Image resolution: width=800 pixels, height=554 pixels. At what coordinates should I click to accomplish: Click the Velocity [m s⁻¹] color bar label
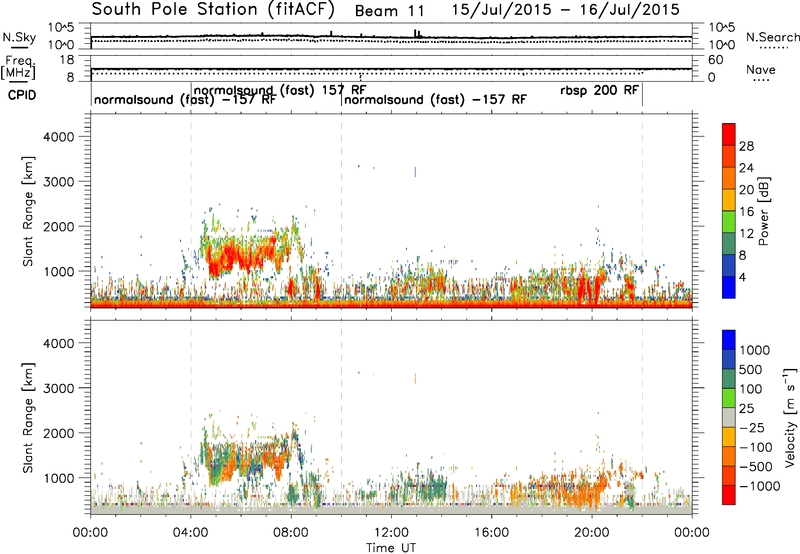[x=790, y=417]
